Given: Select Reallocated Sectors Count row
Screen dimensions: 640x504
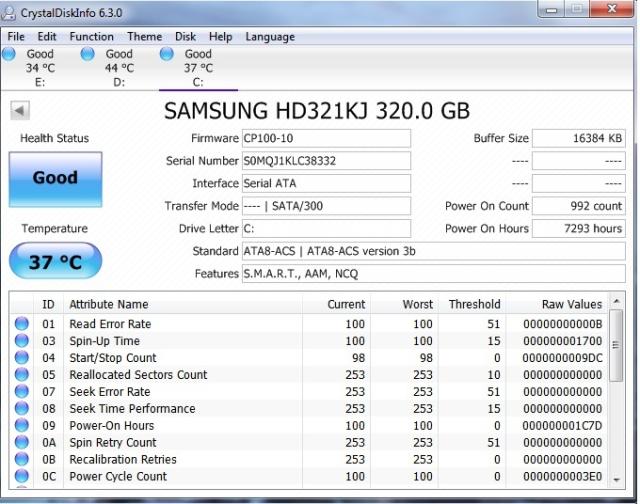Looking at the screenshot, I should 309,374.
